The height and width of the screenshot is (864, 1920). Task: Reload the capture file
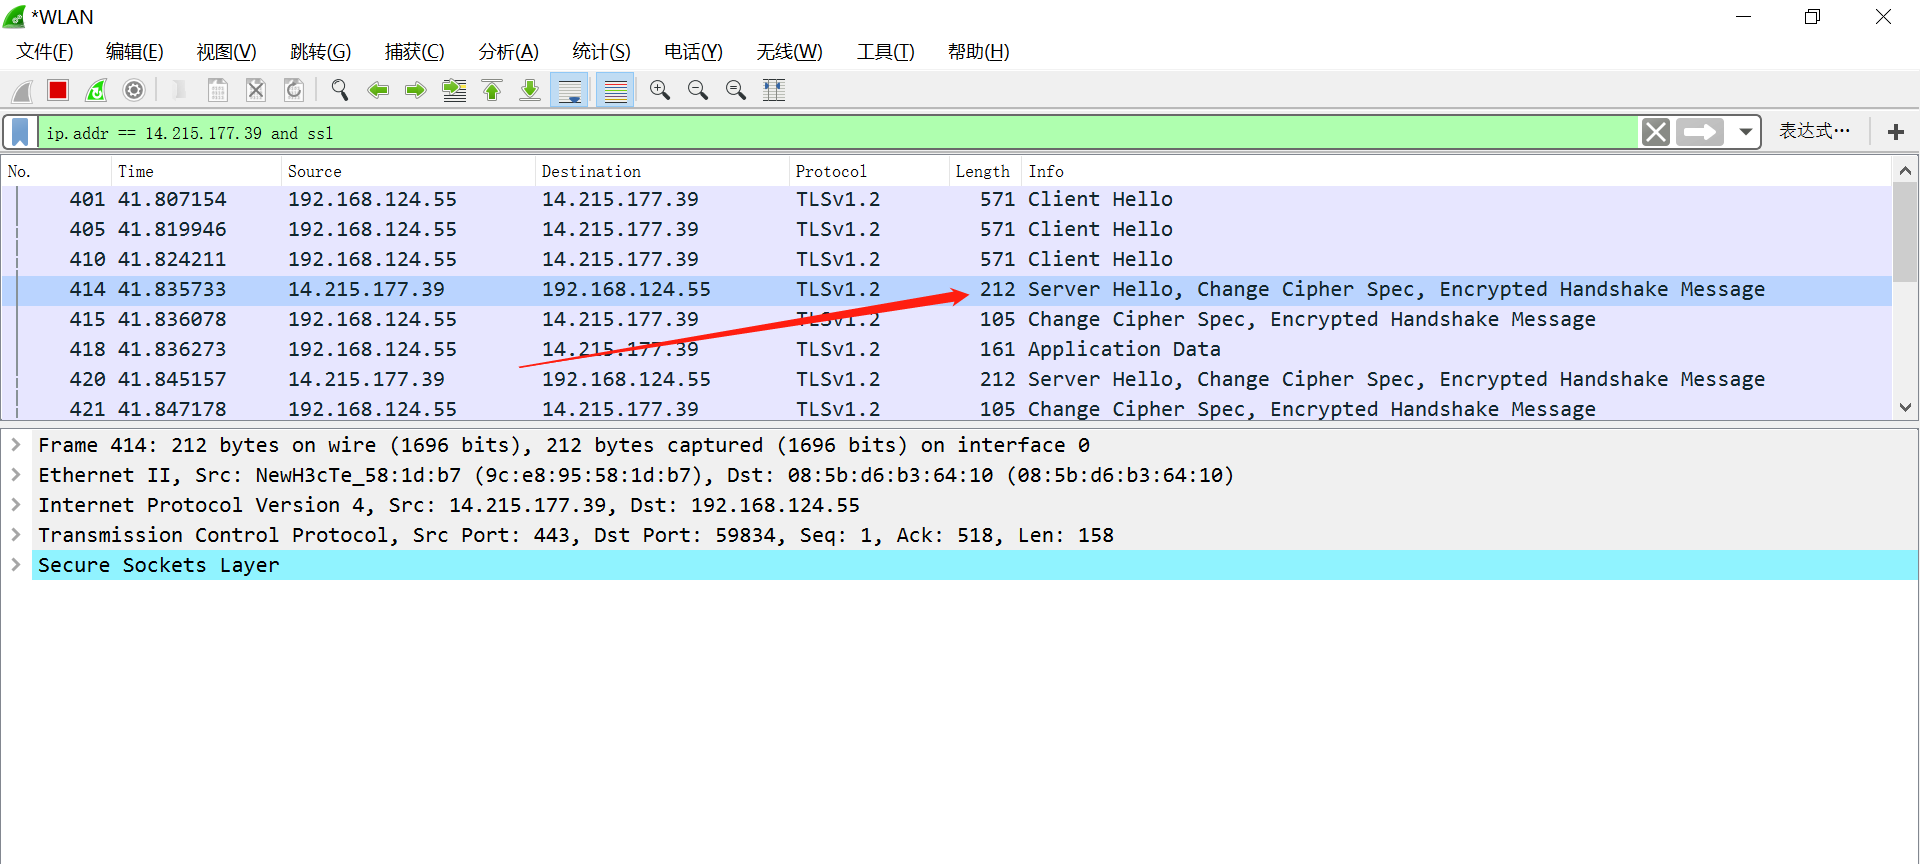(294, 91)
